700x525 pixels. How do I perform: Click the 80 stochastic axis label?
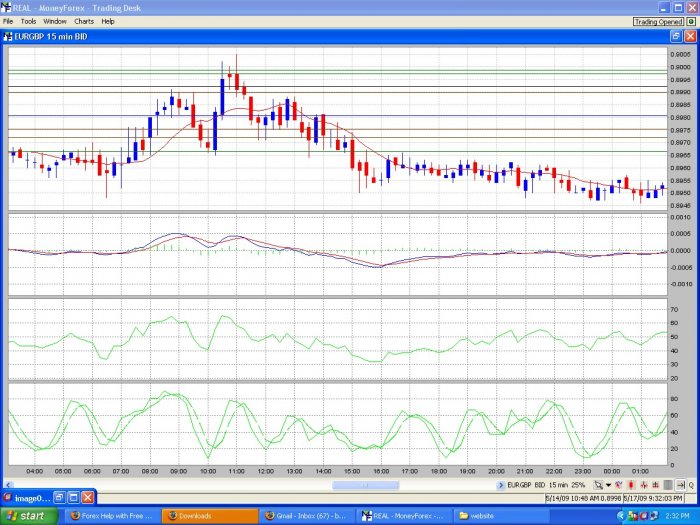click(x=674, y=399)
